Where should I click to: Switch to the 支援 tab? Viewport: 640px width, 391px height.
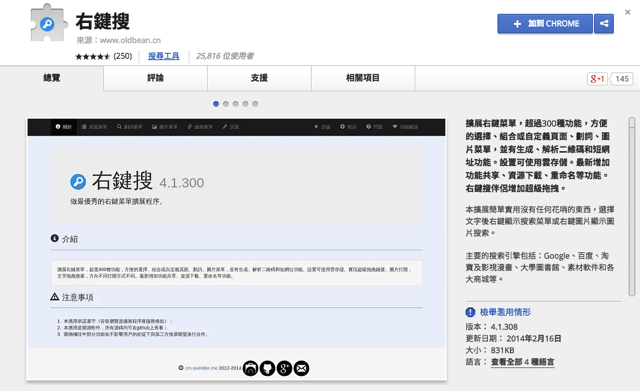click(x=259, y=78)
